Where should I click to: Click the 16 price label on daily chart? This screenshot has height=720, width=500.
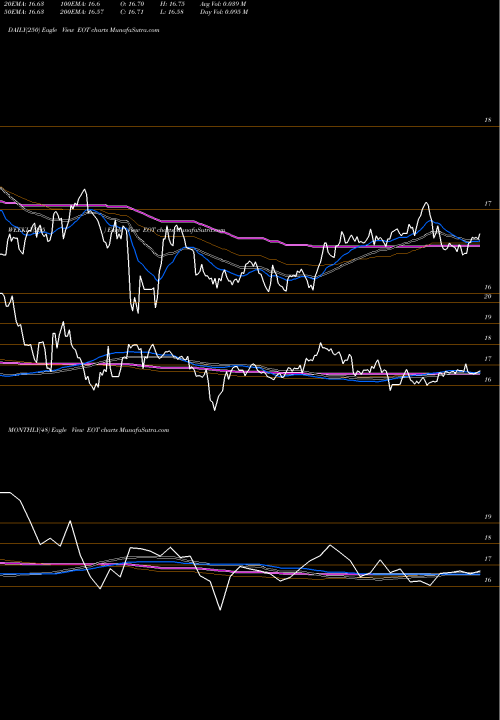point(488,287)
